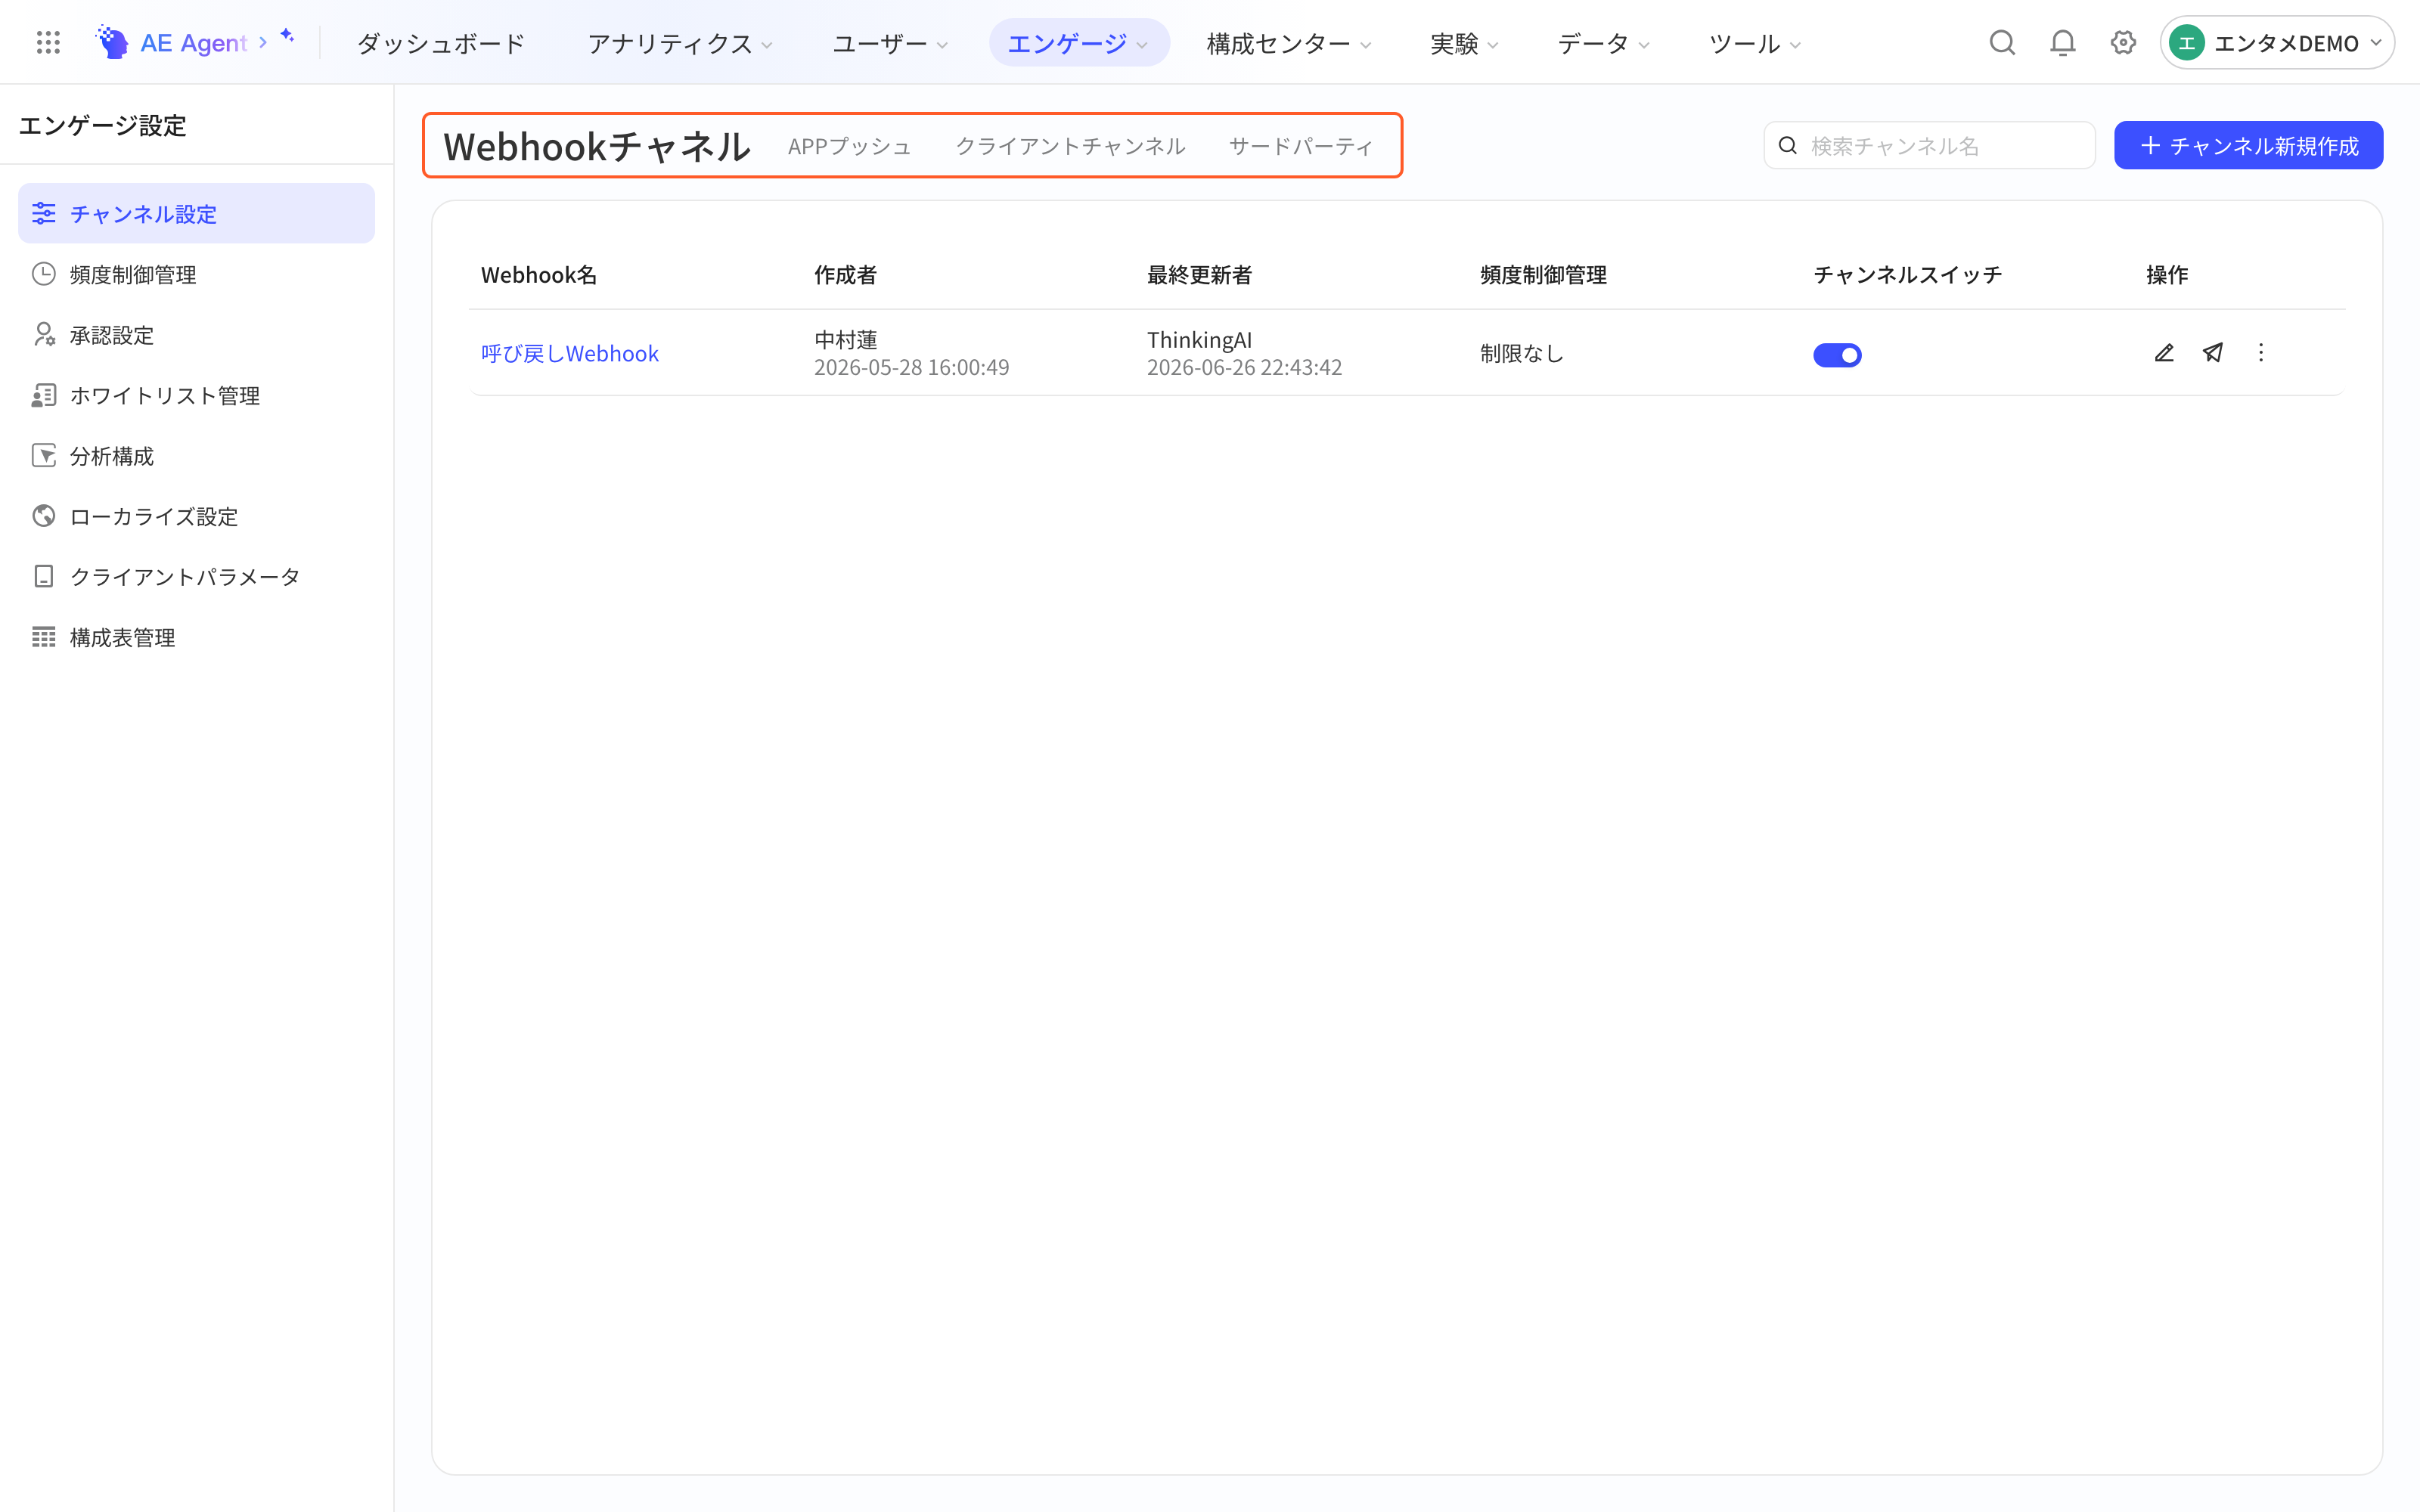
Task: Click the magnifier icon in channel search
Action: click(x=1788, y=146)
